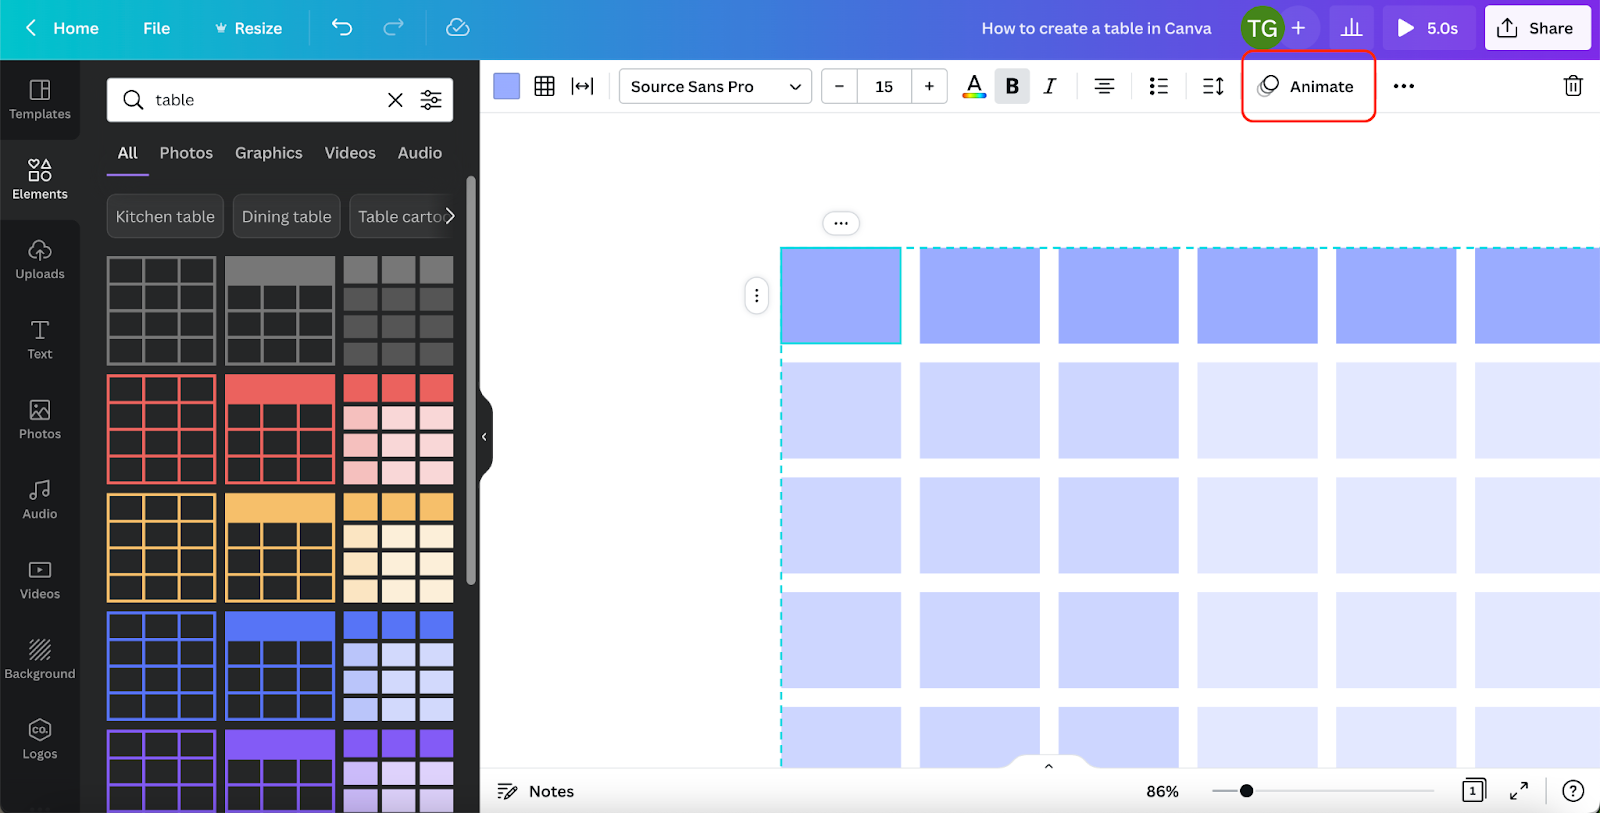Click the cell spacing icon
Screen dimensions: 1600x813
[582, 86]
